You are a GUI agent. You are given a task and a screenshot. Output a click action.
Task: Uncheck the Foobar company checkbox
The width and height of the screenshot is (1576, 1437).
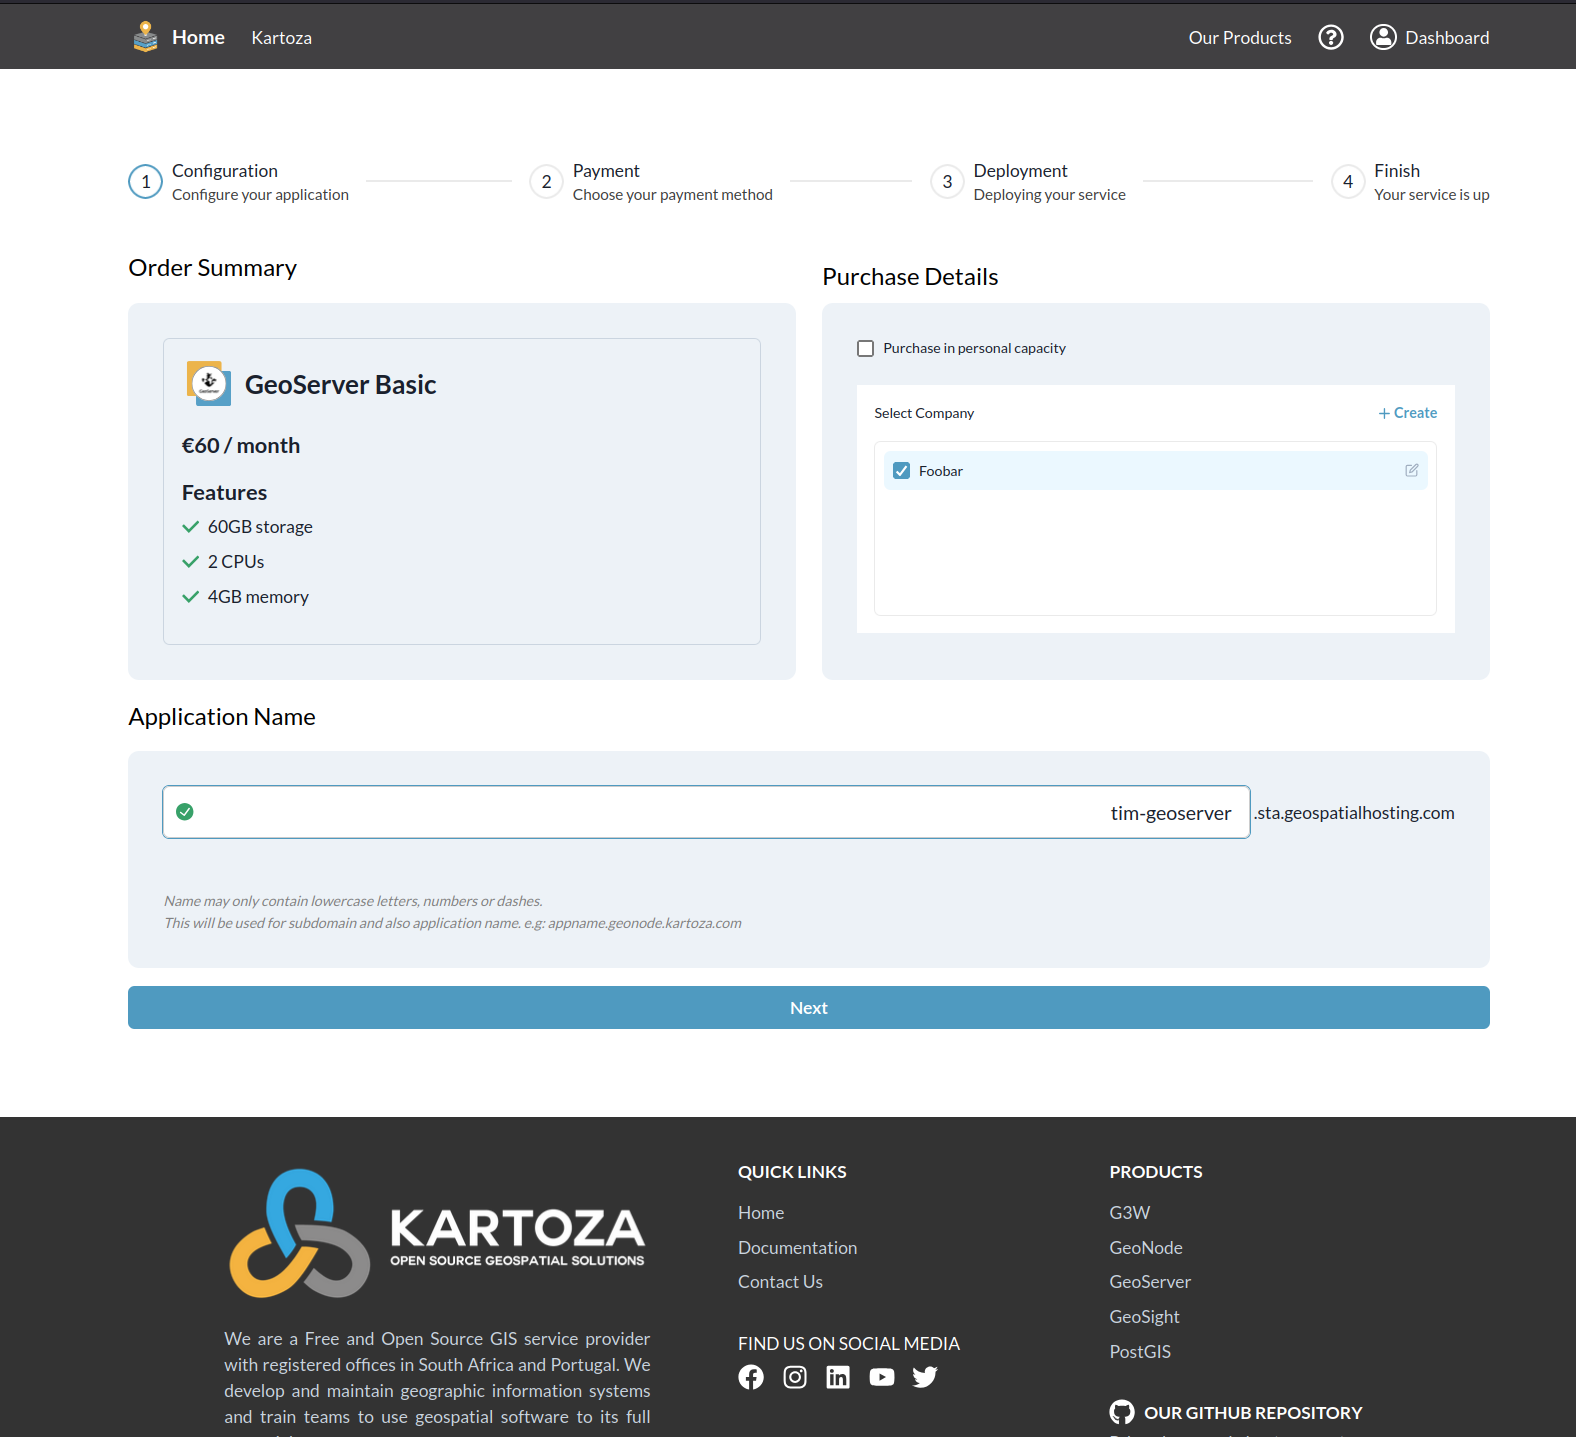[902, 471]
